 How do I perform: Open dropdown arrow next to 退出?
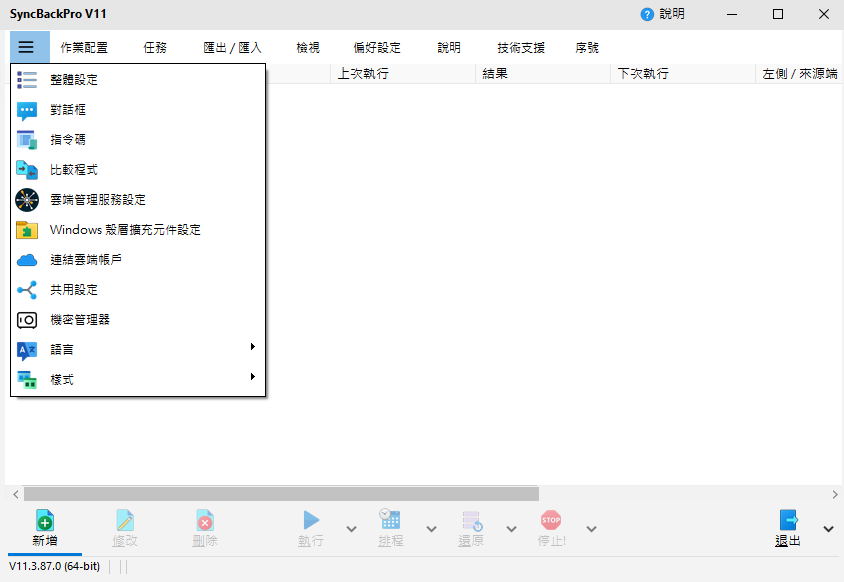click(828, 529)
